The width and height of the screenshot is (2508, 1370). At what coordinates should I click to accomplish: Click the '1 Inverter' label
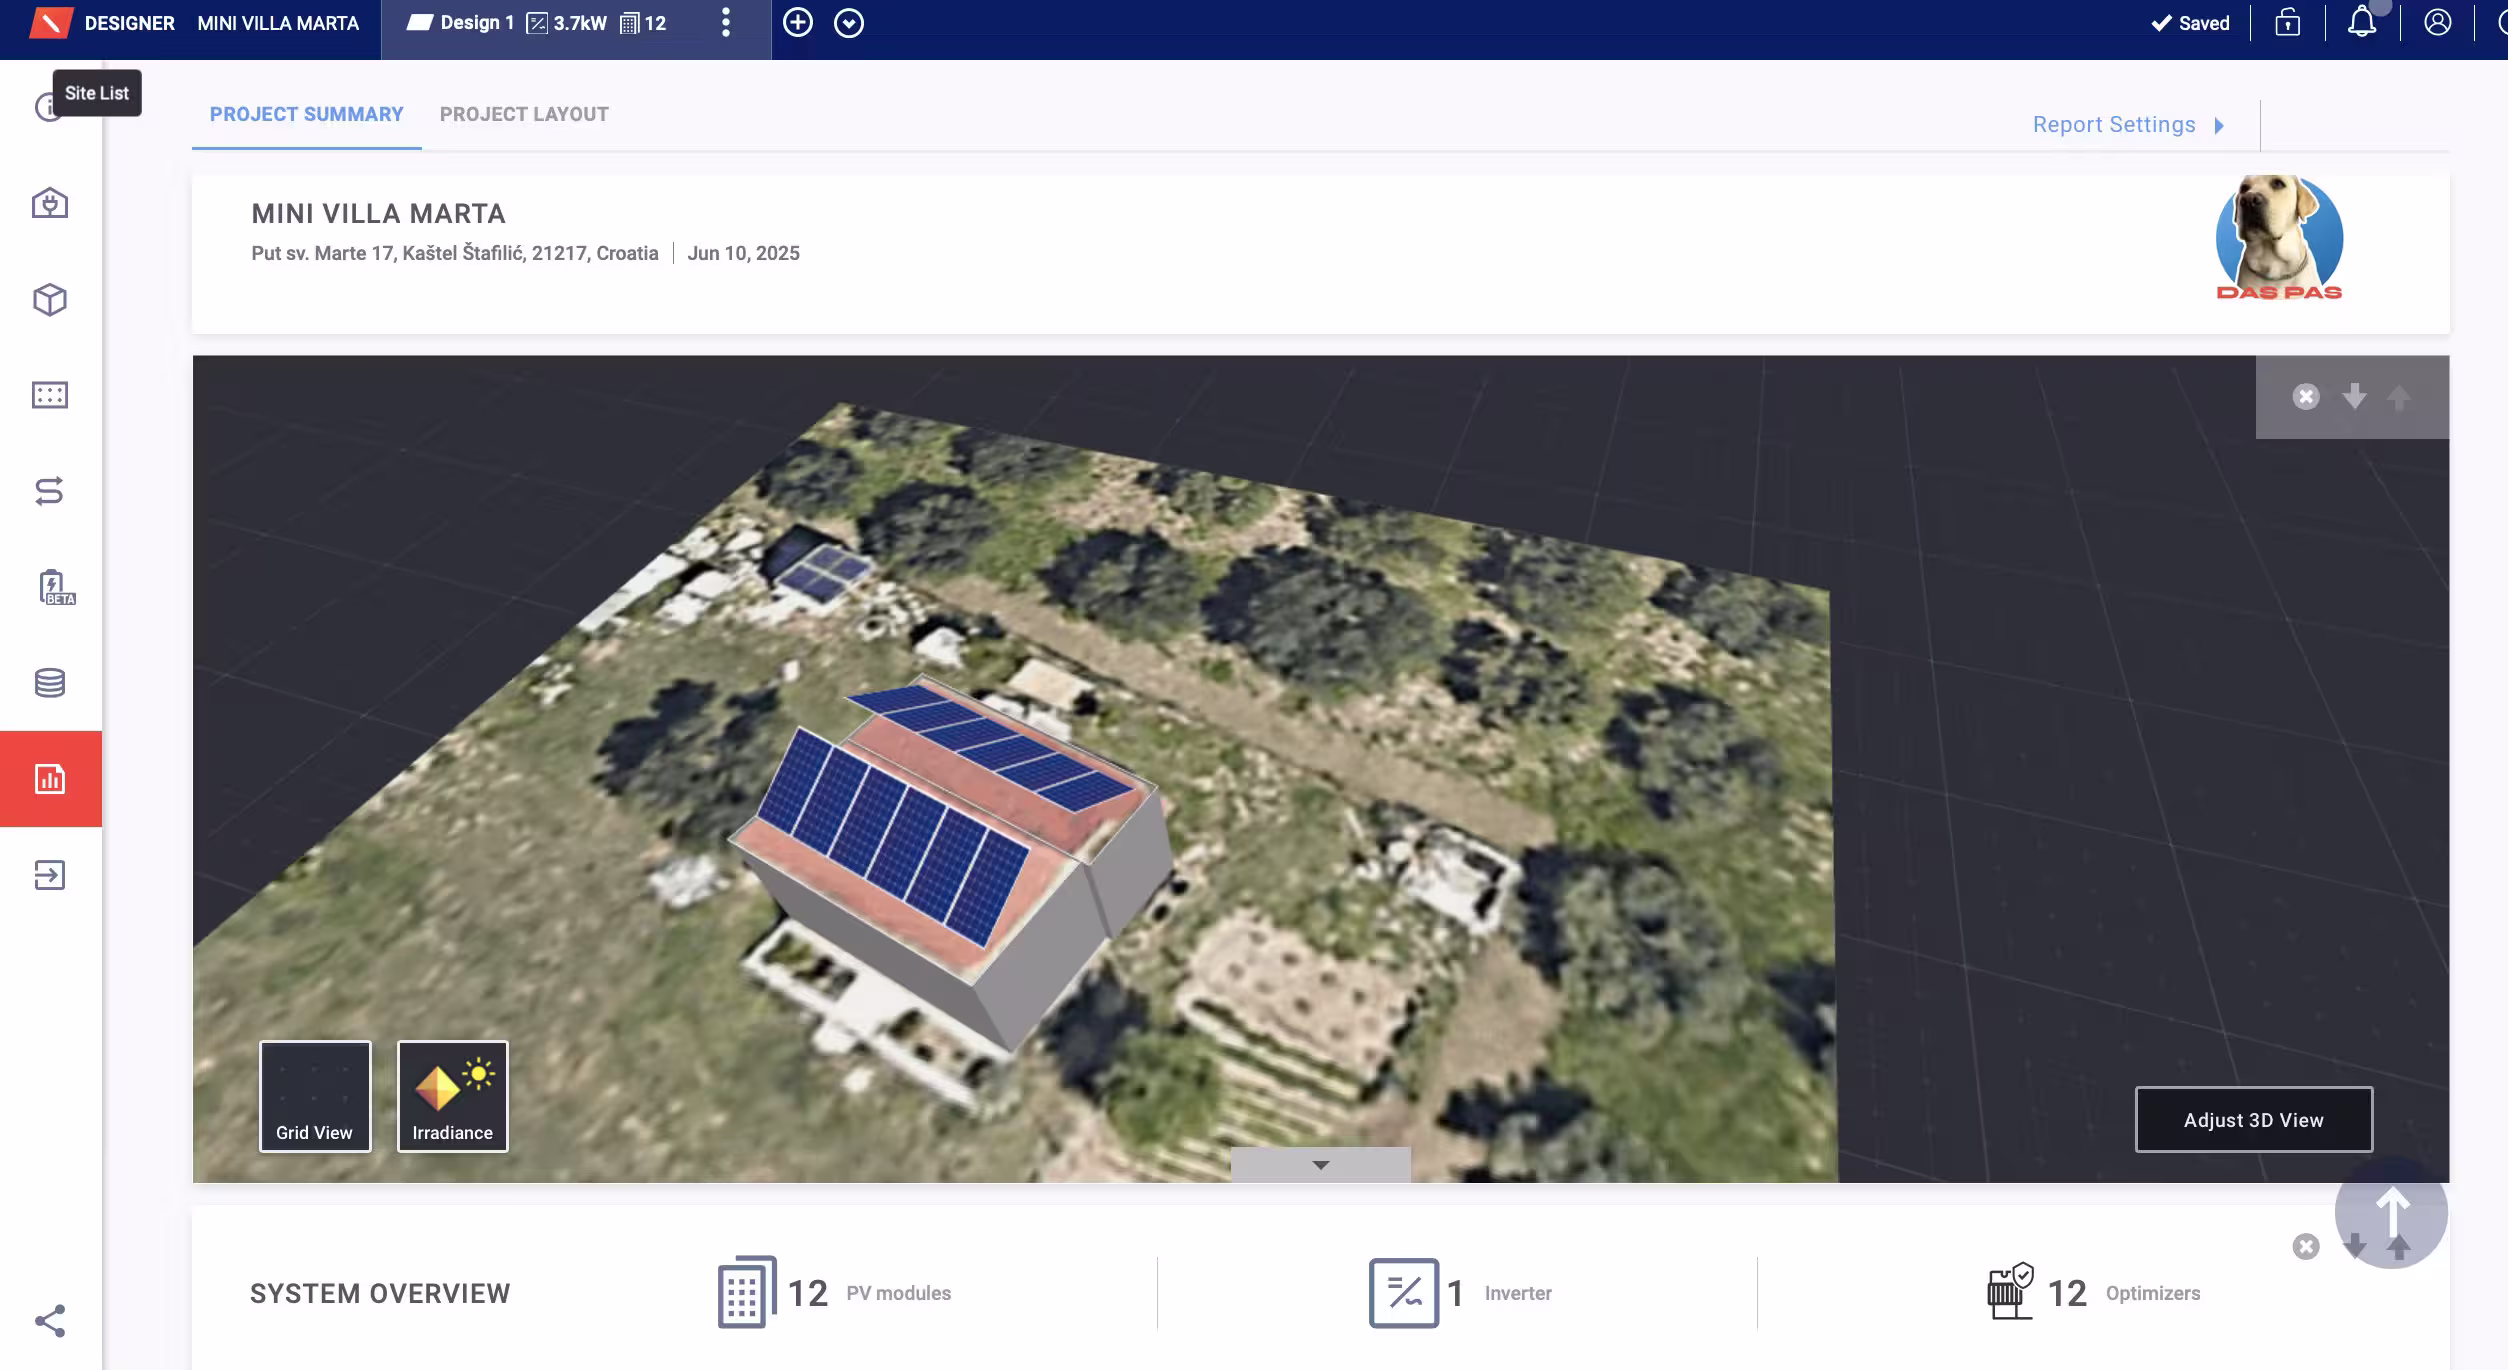click(1499, 1293)
